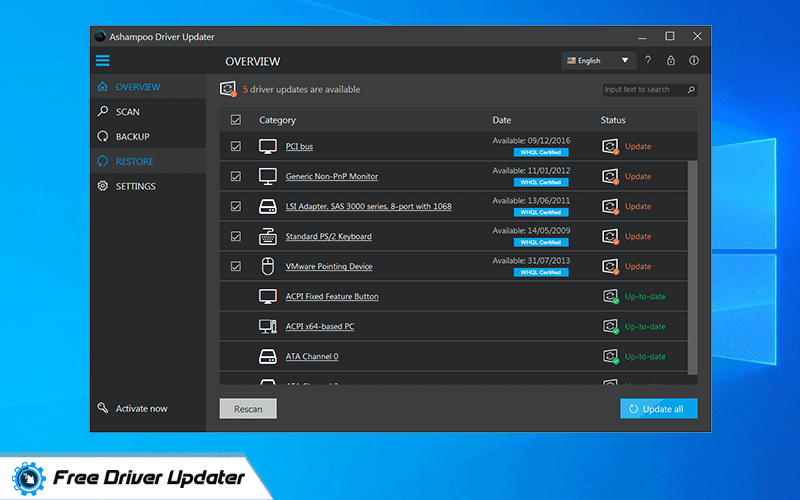Open the English language dropdown
800x500 pixels.
tap(598, 61)
